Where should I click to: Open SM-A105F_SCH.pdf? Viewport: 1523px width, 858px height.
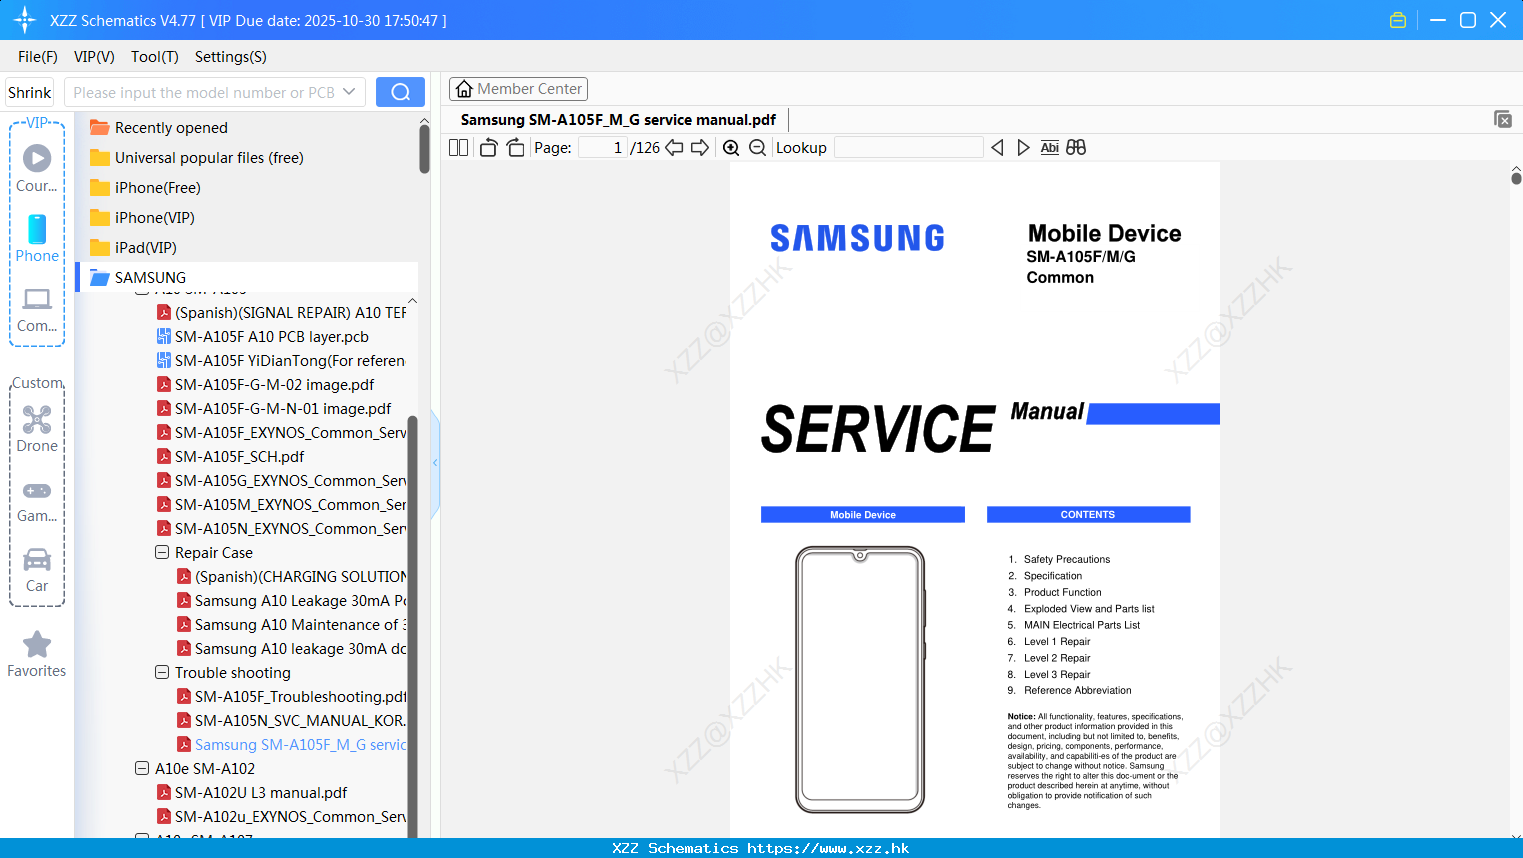pyautogui.click(x=240, y=456)
